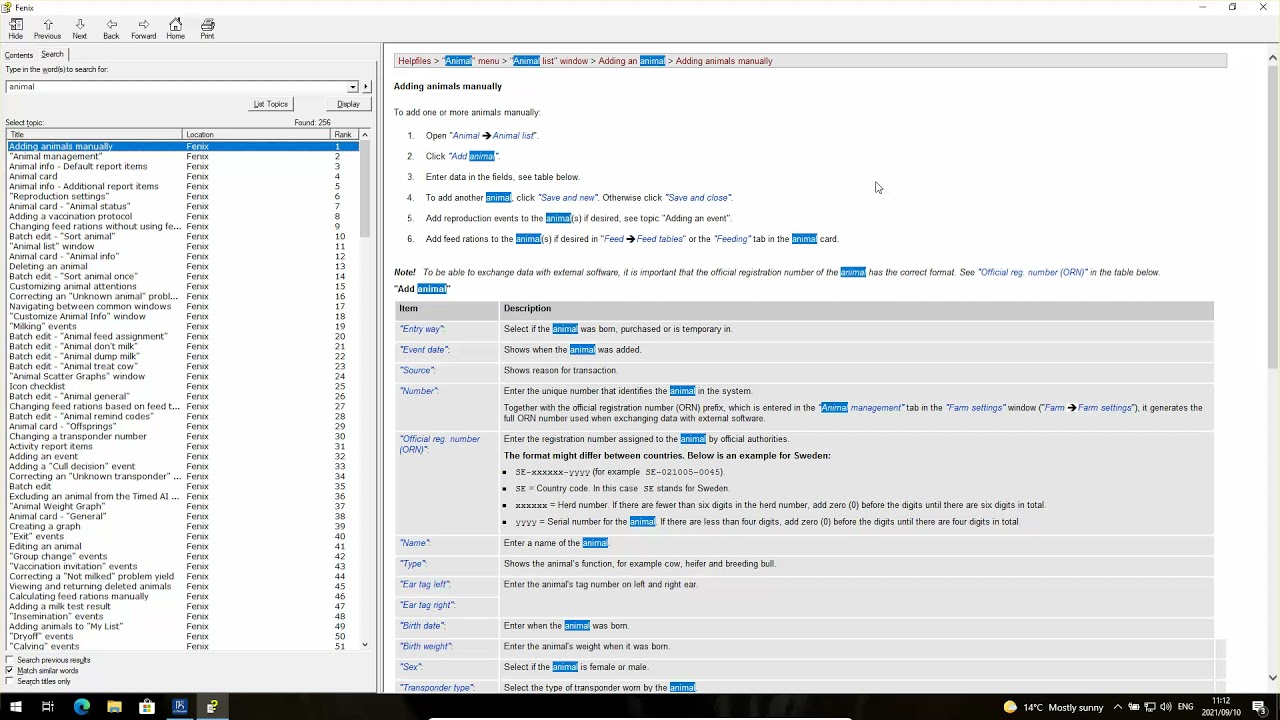Open the "Official reg. number (ORN)" note link

click(1032, 272)
